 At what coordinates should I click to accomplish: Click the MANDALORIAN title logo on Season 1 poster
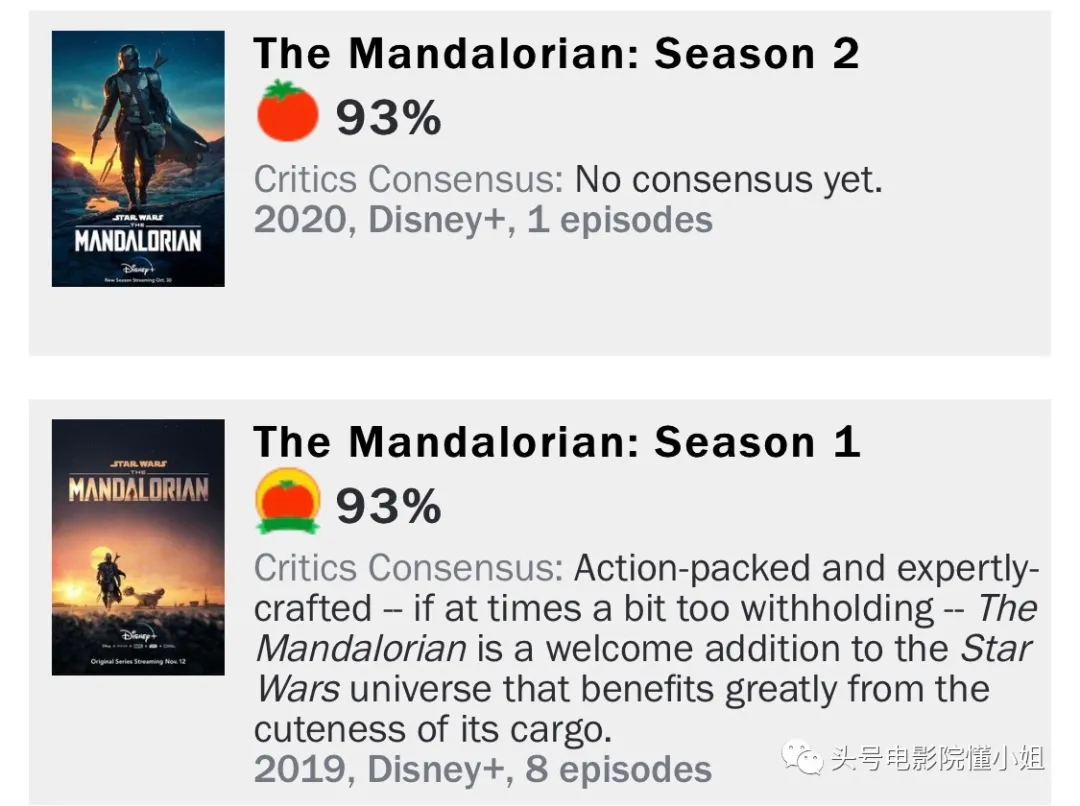coord(138,488)
